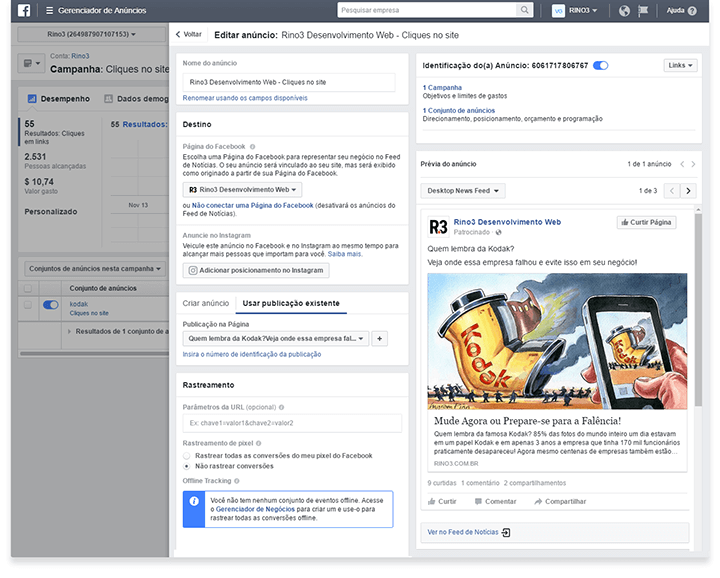Viewport: 720px width, 578px height.
Task: Switch to the Criar anúncio tab
Action: click(206, 303)
